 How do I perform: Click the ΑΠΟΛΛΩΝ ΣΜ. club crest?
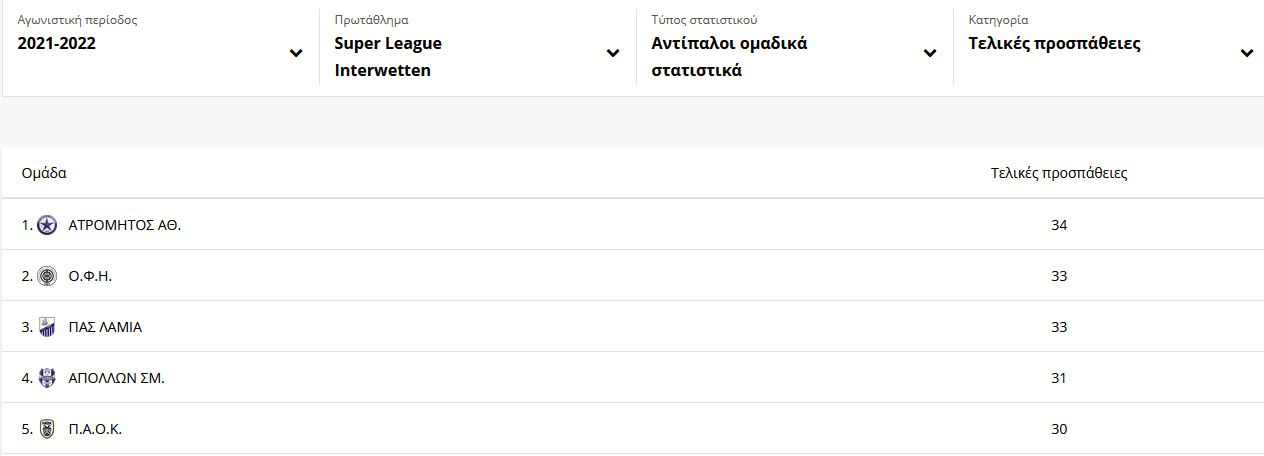(x=47, y=379)
